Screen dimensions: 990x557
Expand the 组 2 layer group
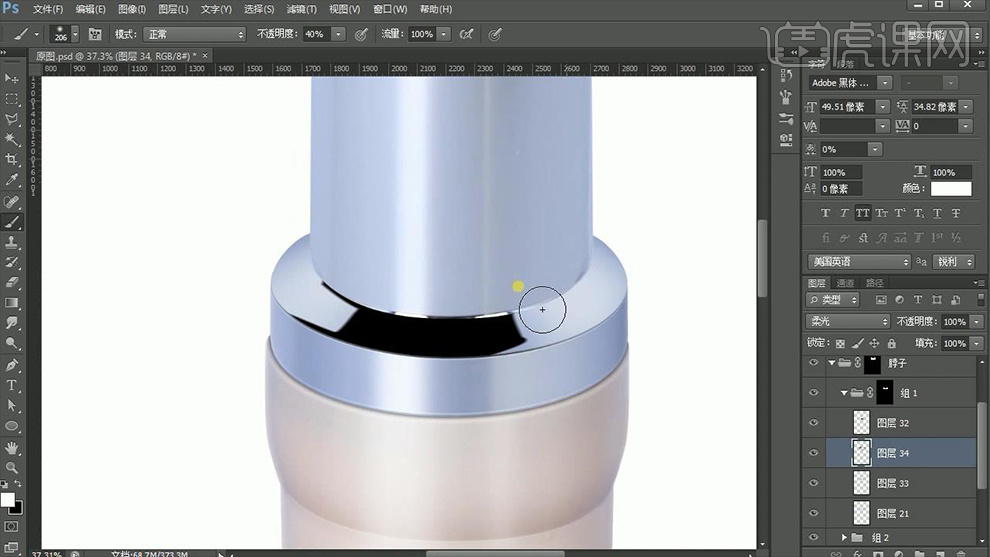point(844,538)
